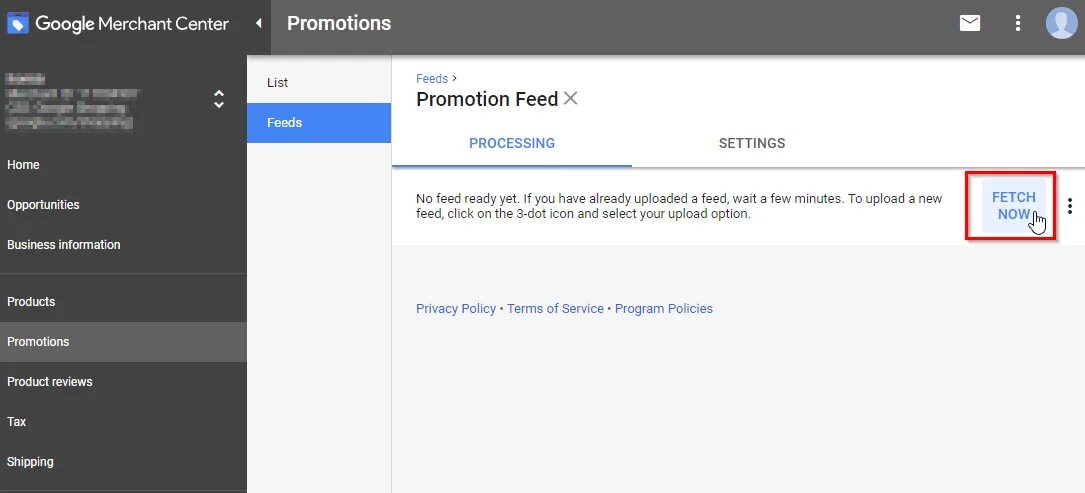The image size is (1085, 493).
Task: Open the Terms of Service link
Action: pos(555,309)
